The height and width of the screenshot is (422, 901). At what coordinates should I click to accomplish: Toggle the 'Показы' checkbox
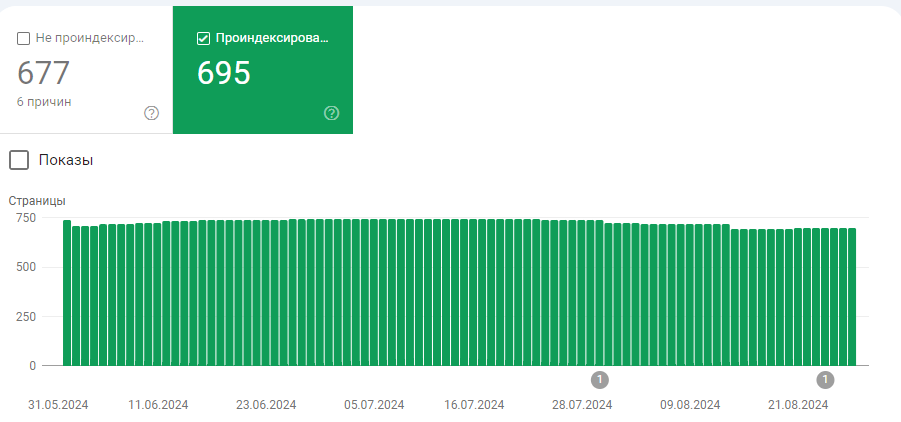pyautogui.click(x=19, y=160)
